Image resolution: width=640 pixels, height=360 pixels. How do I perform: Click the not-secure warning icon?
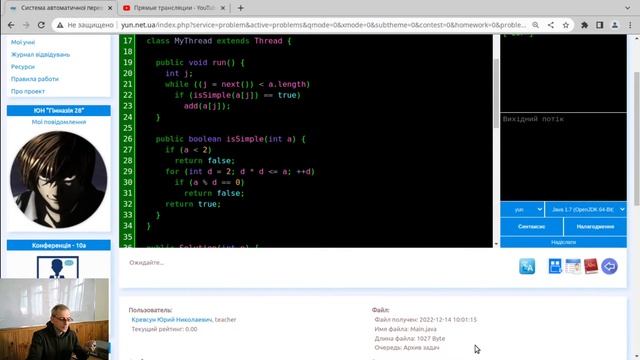click(x=60, y=25)
